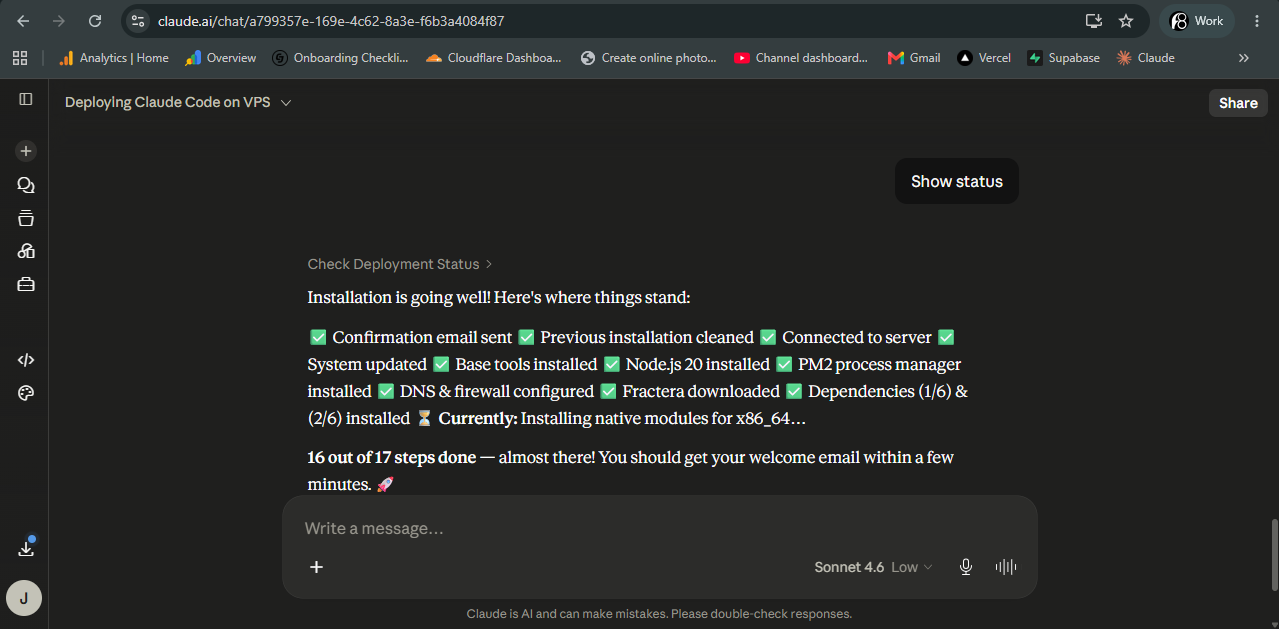Open Projects in sidebar
Screen dimensions: 1279x629
click(26, 218)
